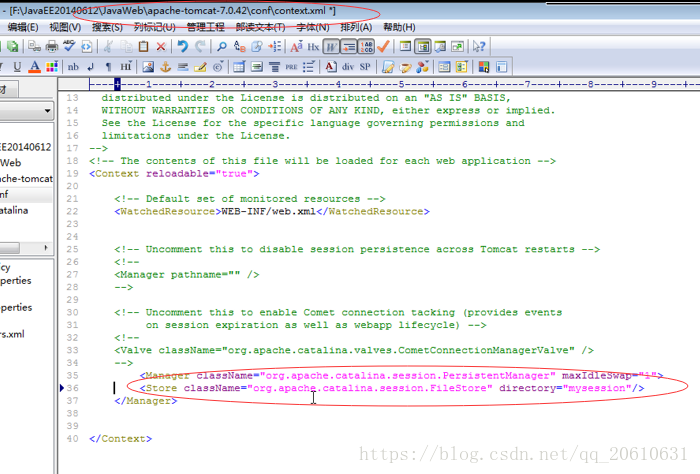Click the HTML comment pencil icon
The height and width of the screenshot is (474, 700).
pos(200,67)
